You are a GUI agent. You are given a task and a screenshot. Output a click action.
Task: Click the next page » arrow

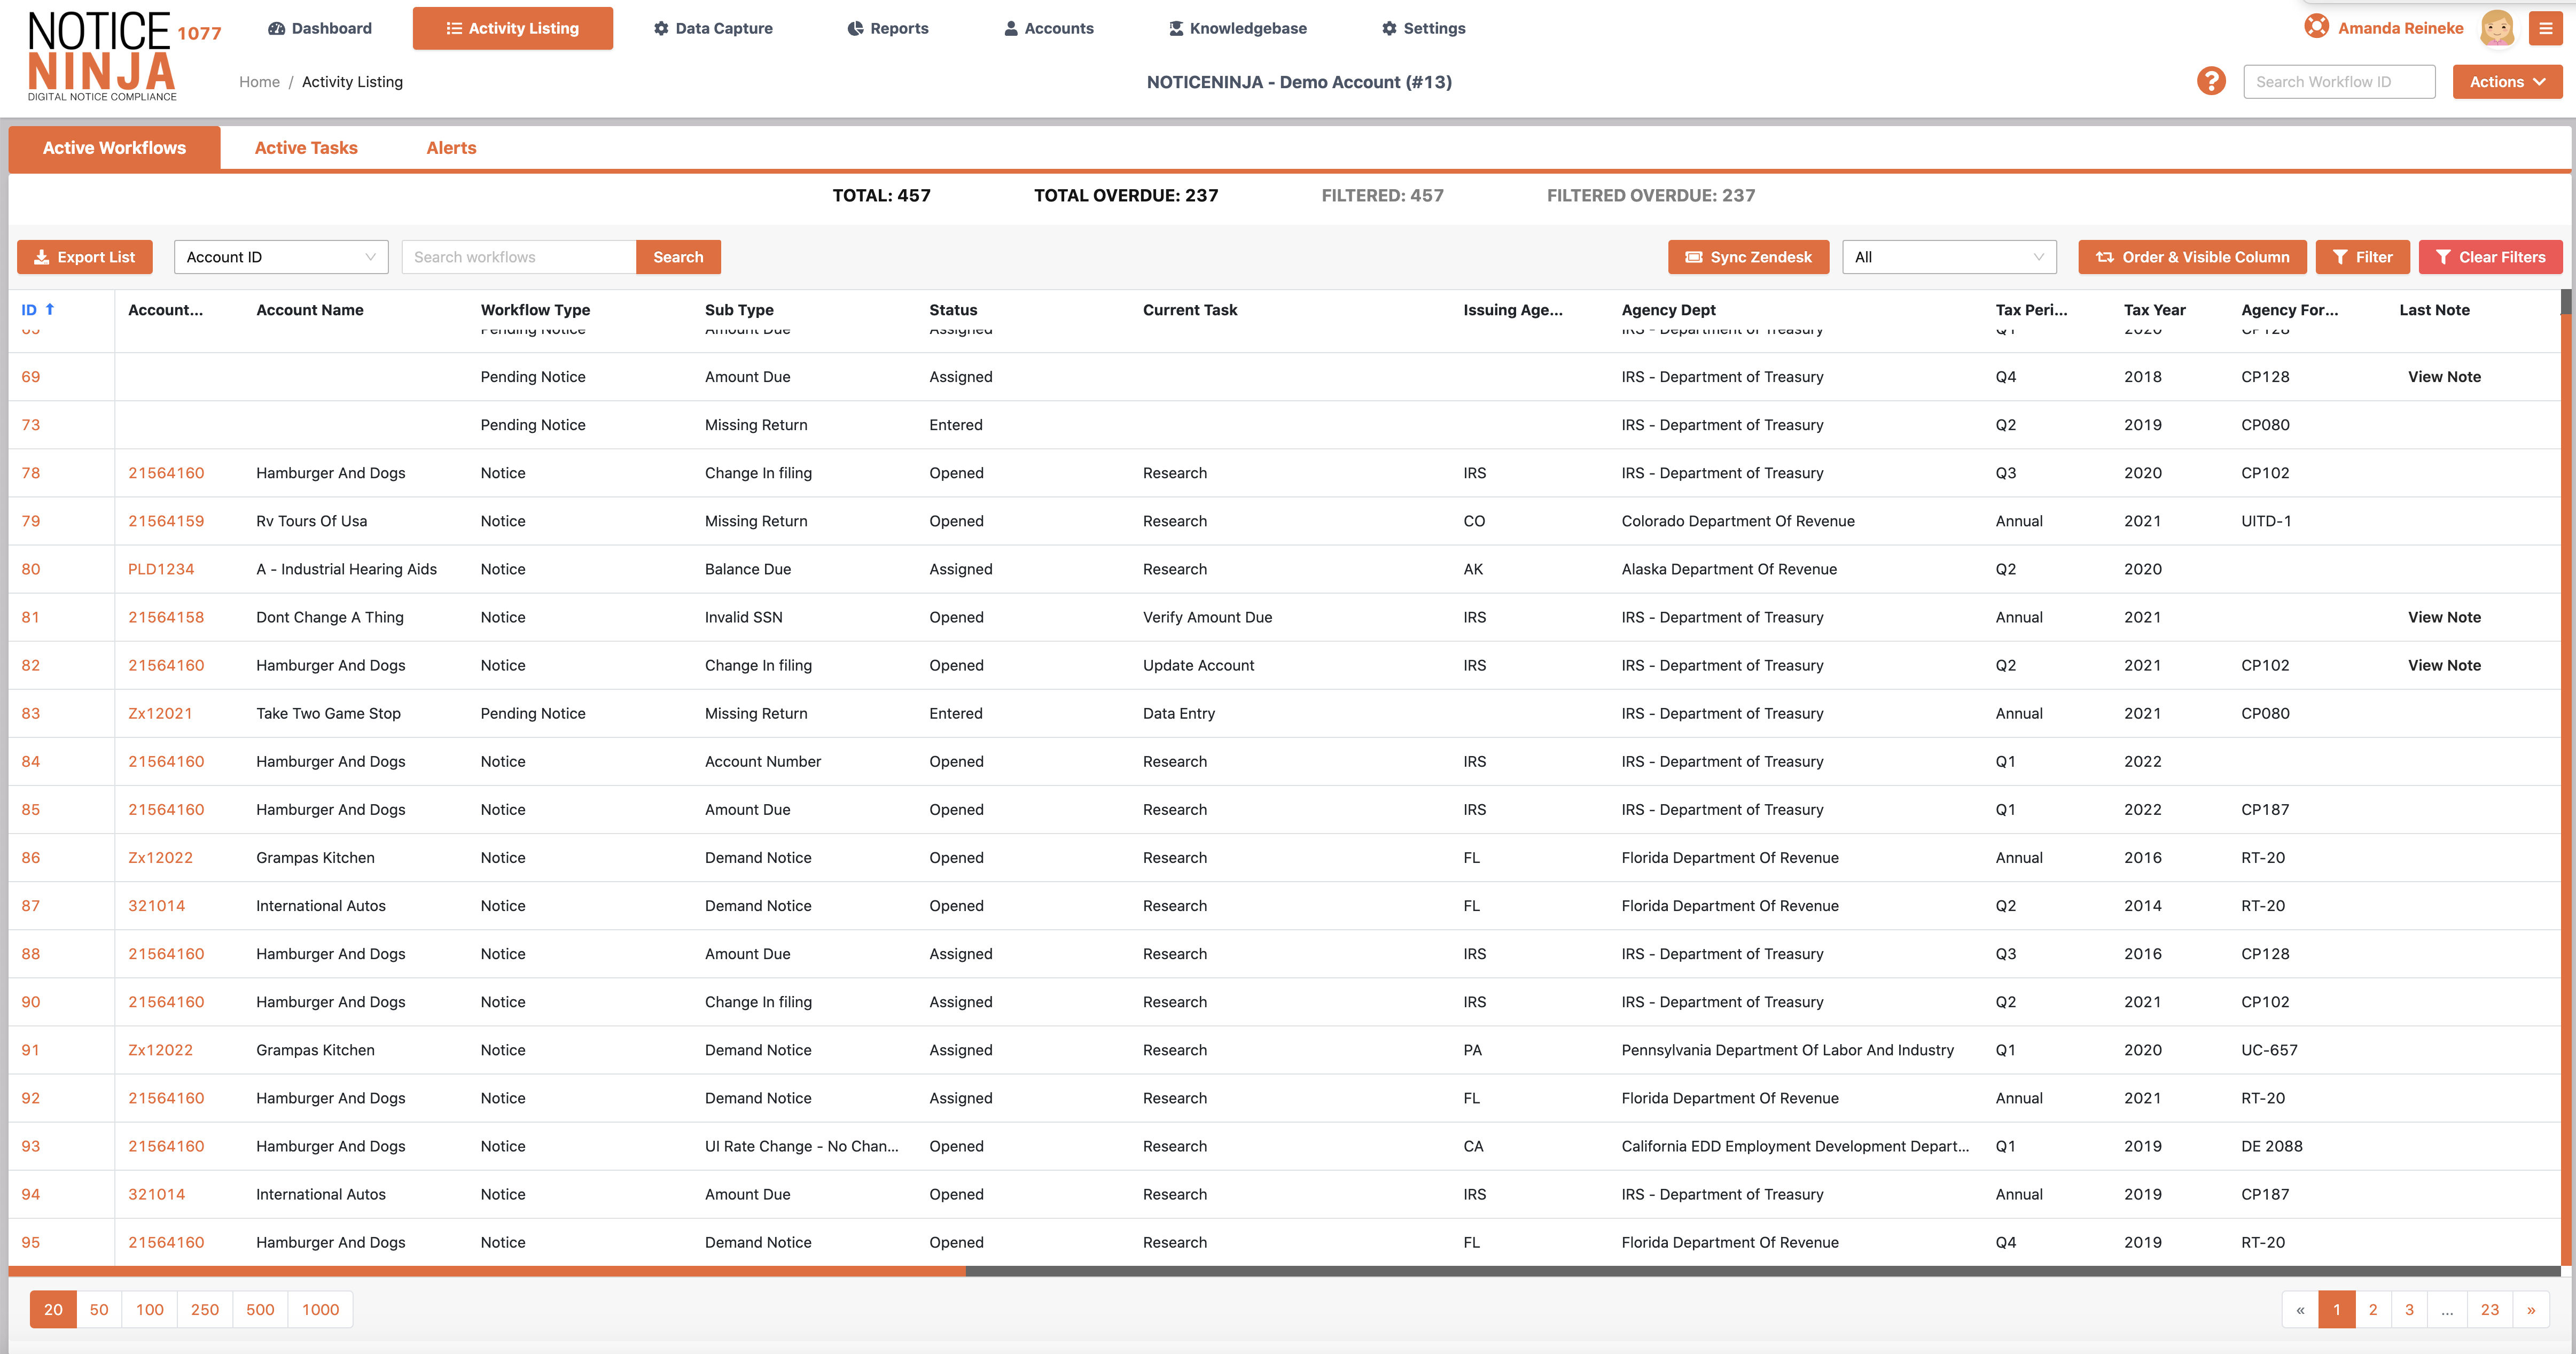[x=2531, y=1309]
